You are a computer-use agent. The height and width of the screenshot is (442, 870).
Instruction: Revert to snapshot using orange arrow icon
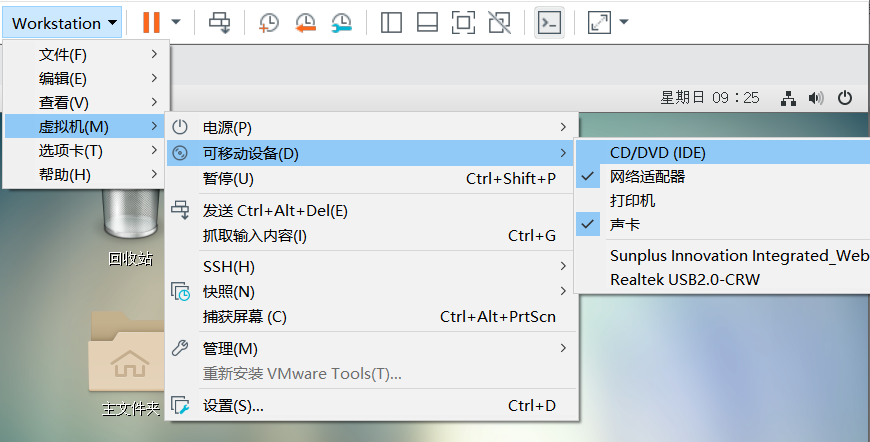point(305,23)
